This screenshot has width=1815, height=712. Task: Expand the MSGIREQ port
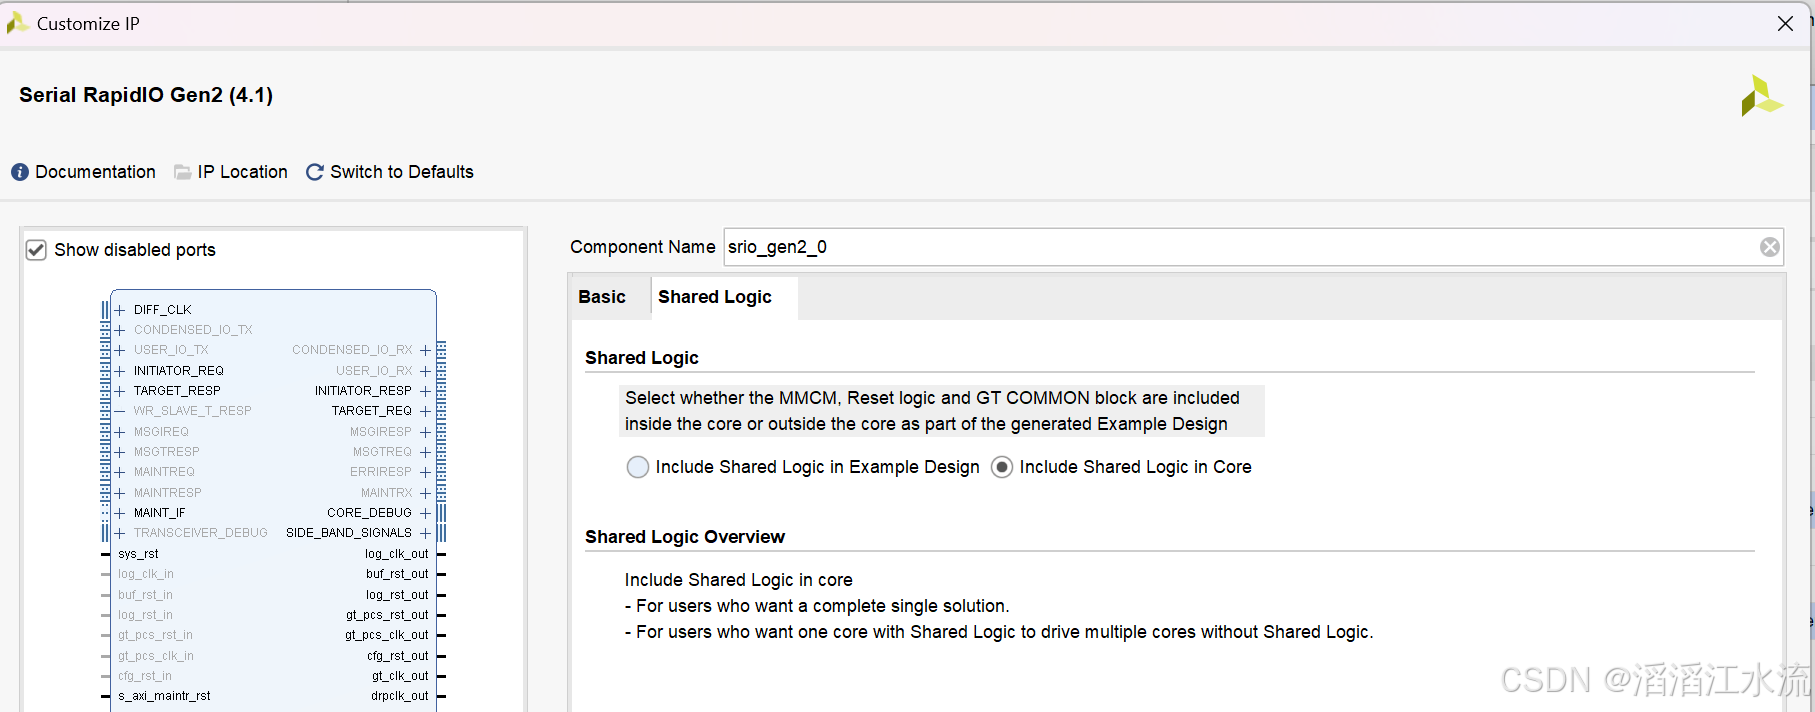tap(120, 432)
